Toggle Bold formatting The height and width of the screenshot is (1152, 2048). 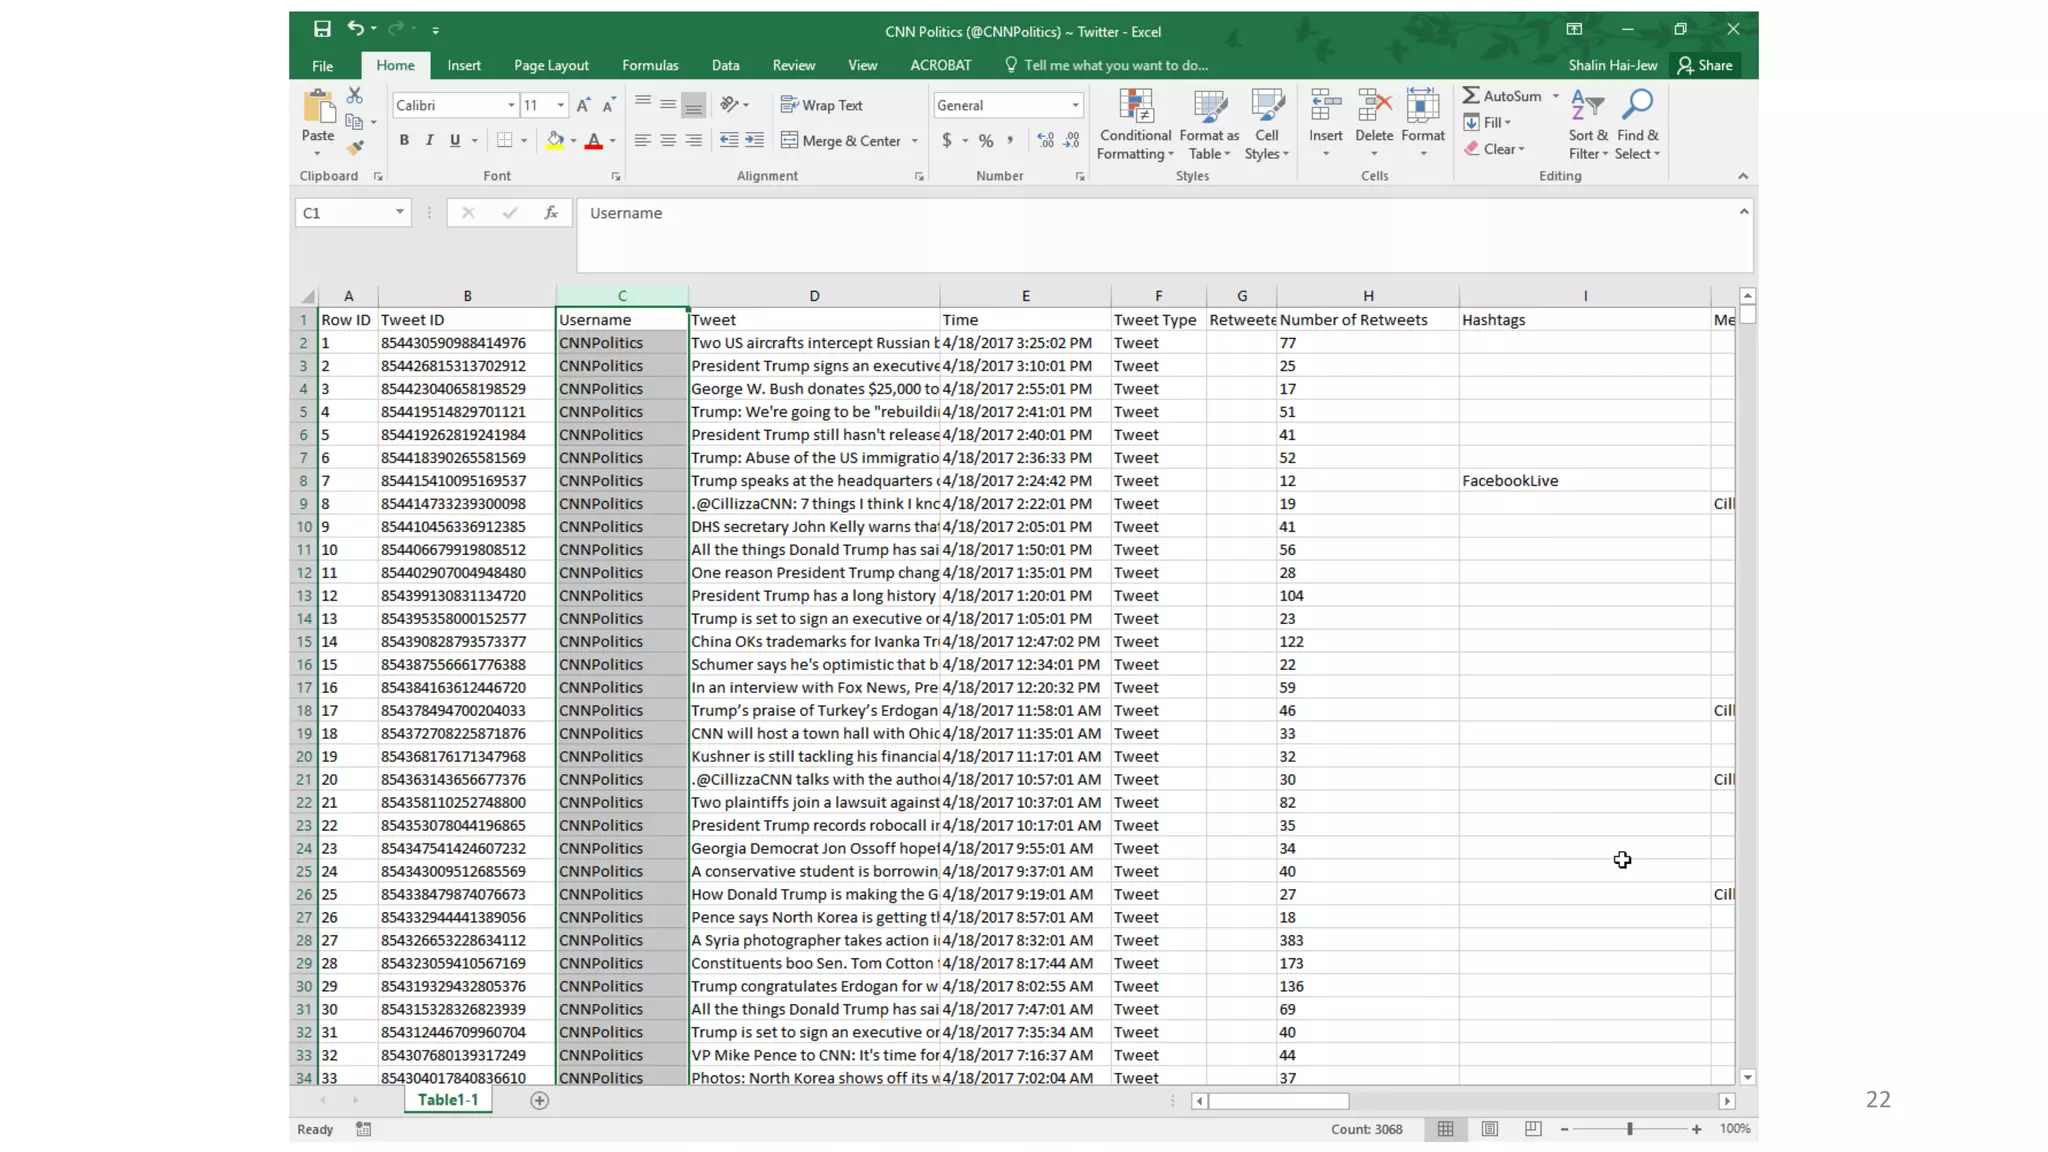pyautogui.click(x=404, y=141)
